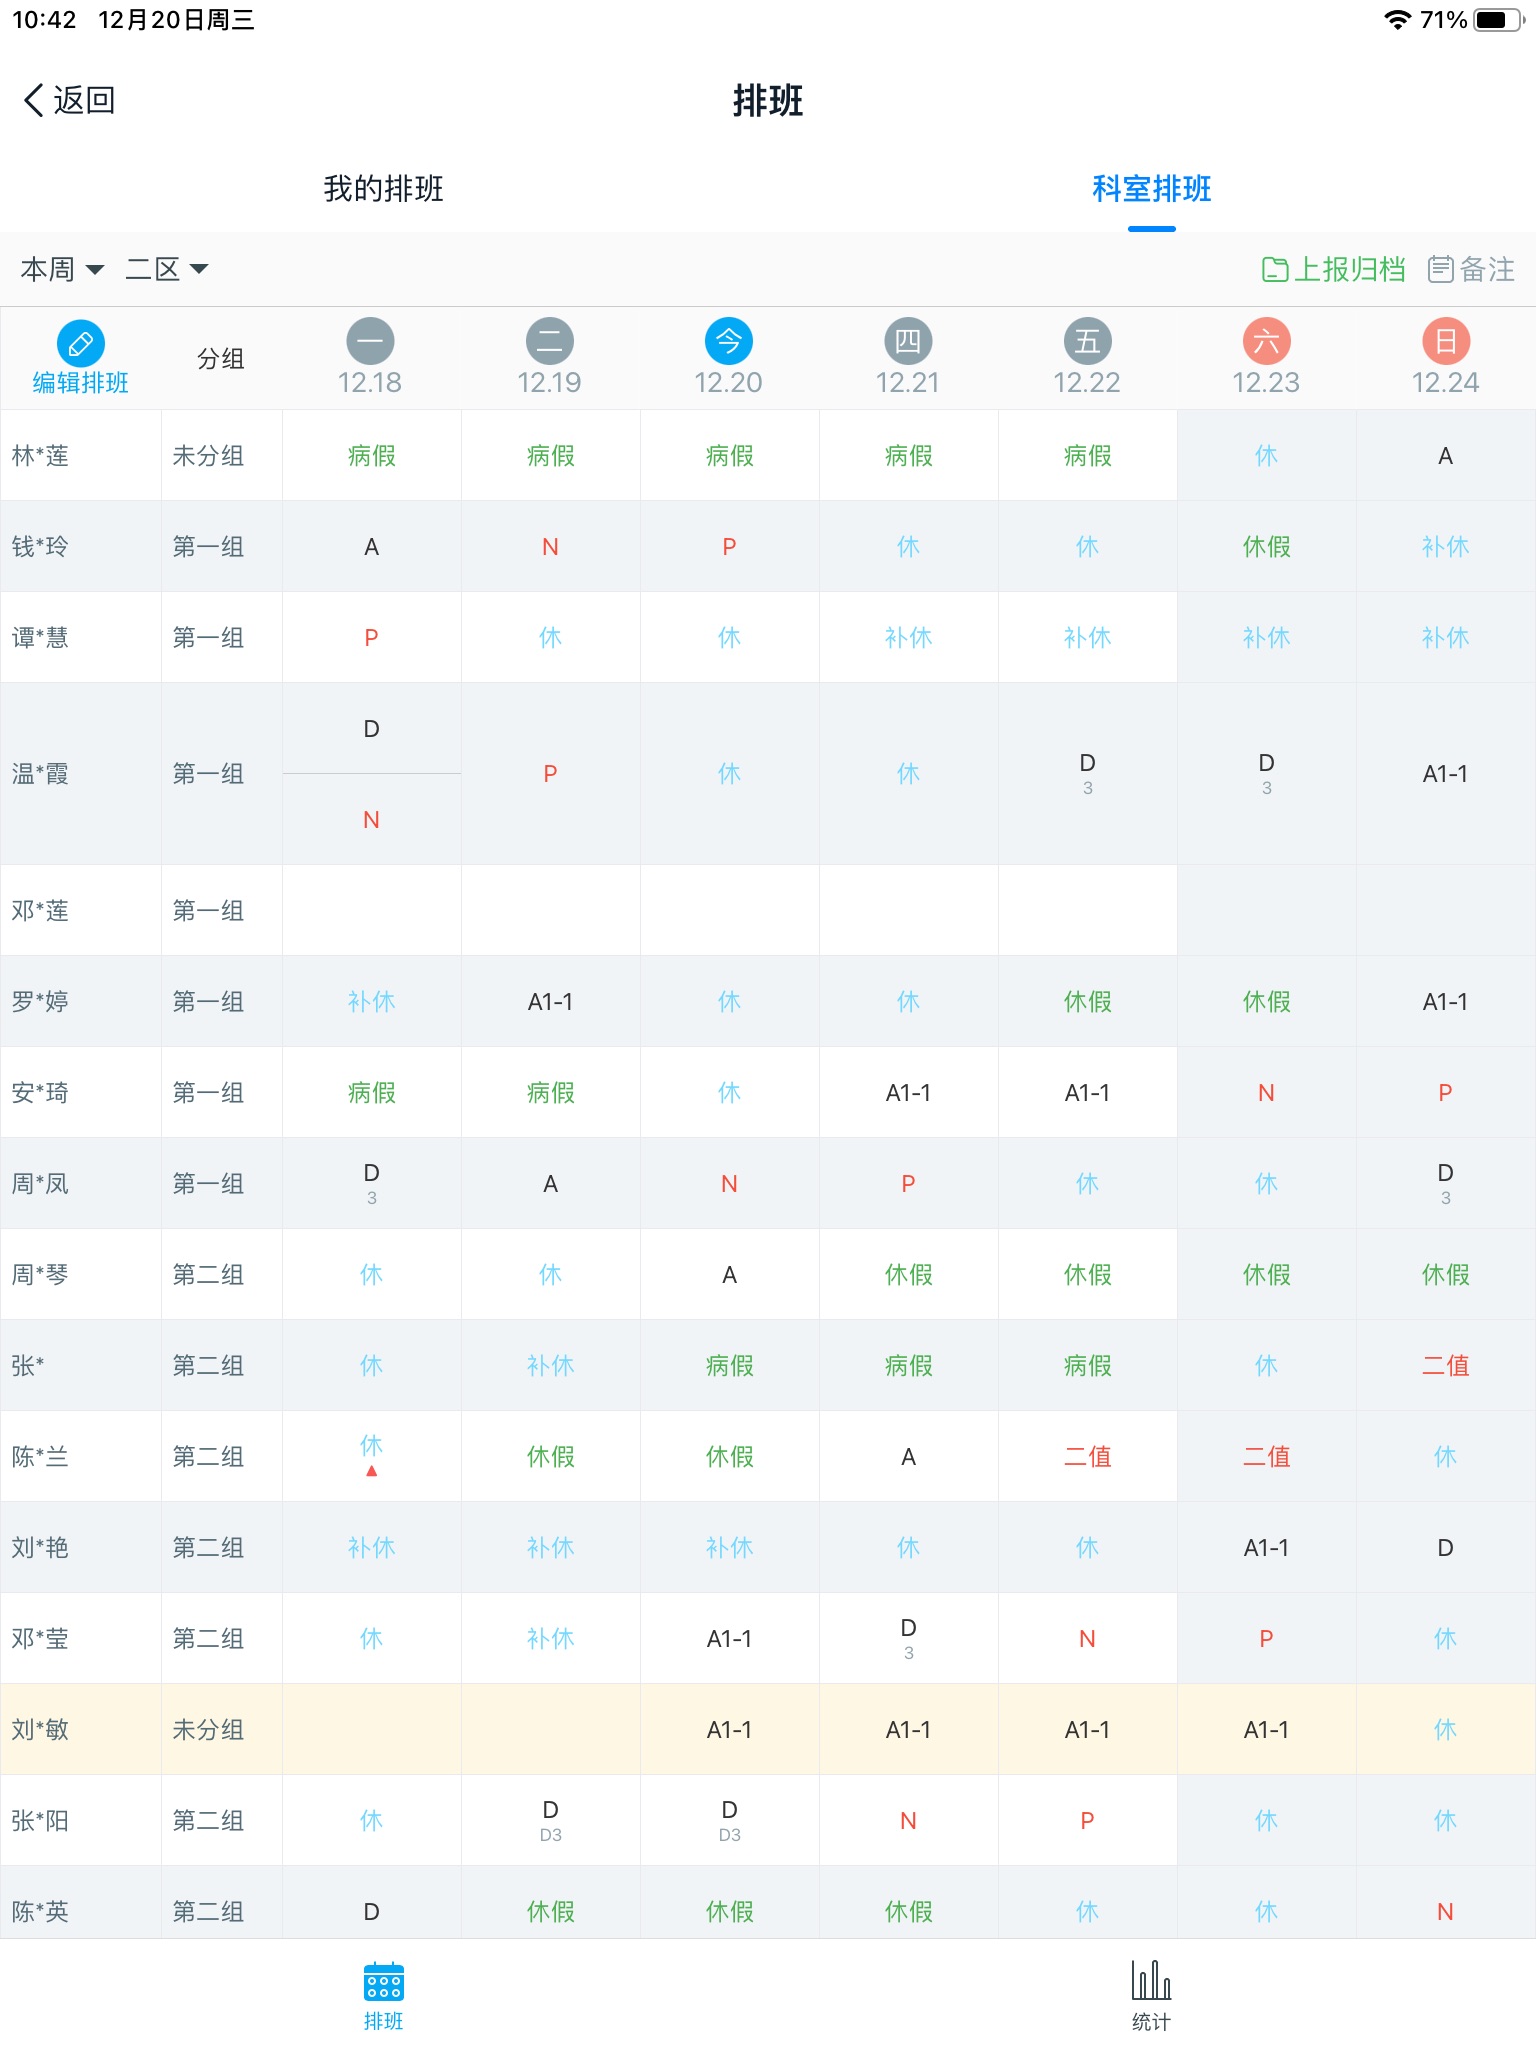1536x2048 pixels.
Task: Tap the 分组 column header
Action: [221, 358]
